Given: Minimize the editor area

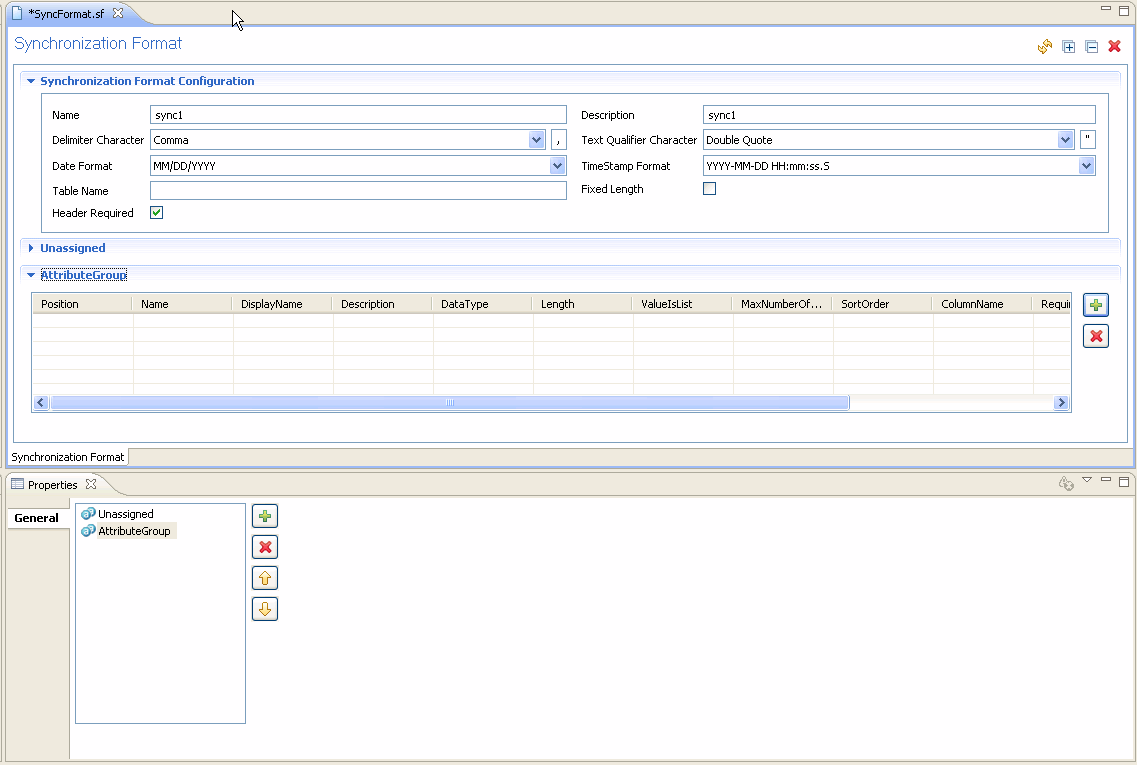Looking at the screenshot, I should (x=1106, y=9).
